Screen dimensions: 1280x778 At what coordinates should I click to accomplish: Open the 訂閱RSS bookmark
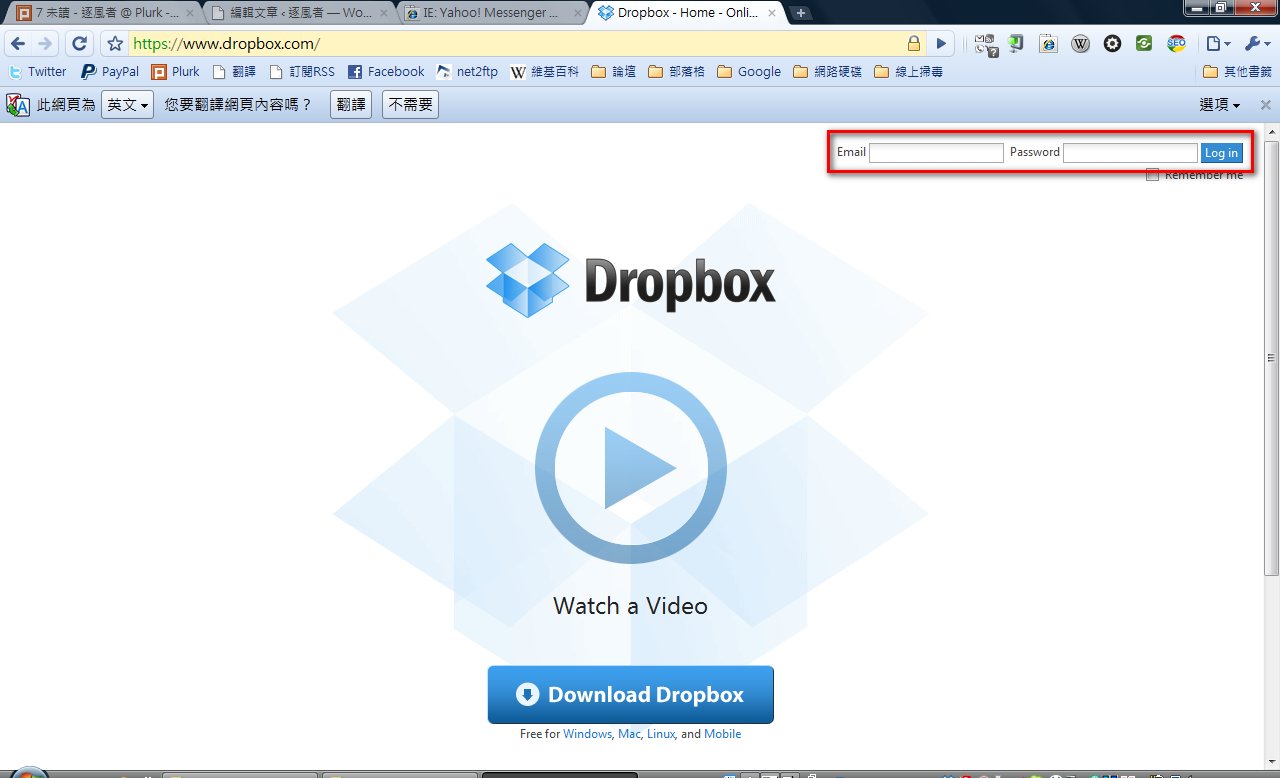[x=302, y=72]
